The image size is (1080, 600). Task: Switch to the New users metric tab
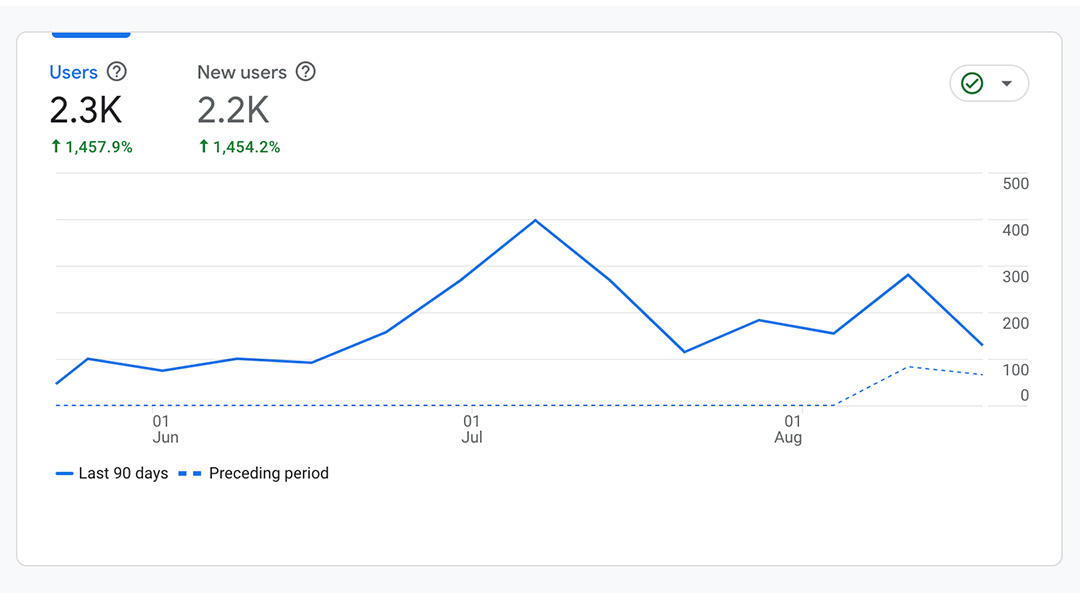tap(242, 73)
